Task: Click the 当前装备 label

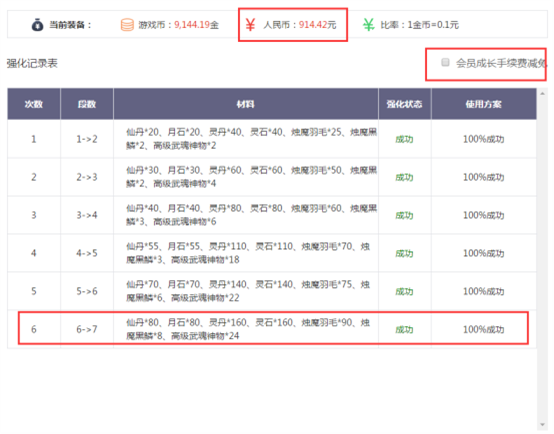Action: coord(70,25)
